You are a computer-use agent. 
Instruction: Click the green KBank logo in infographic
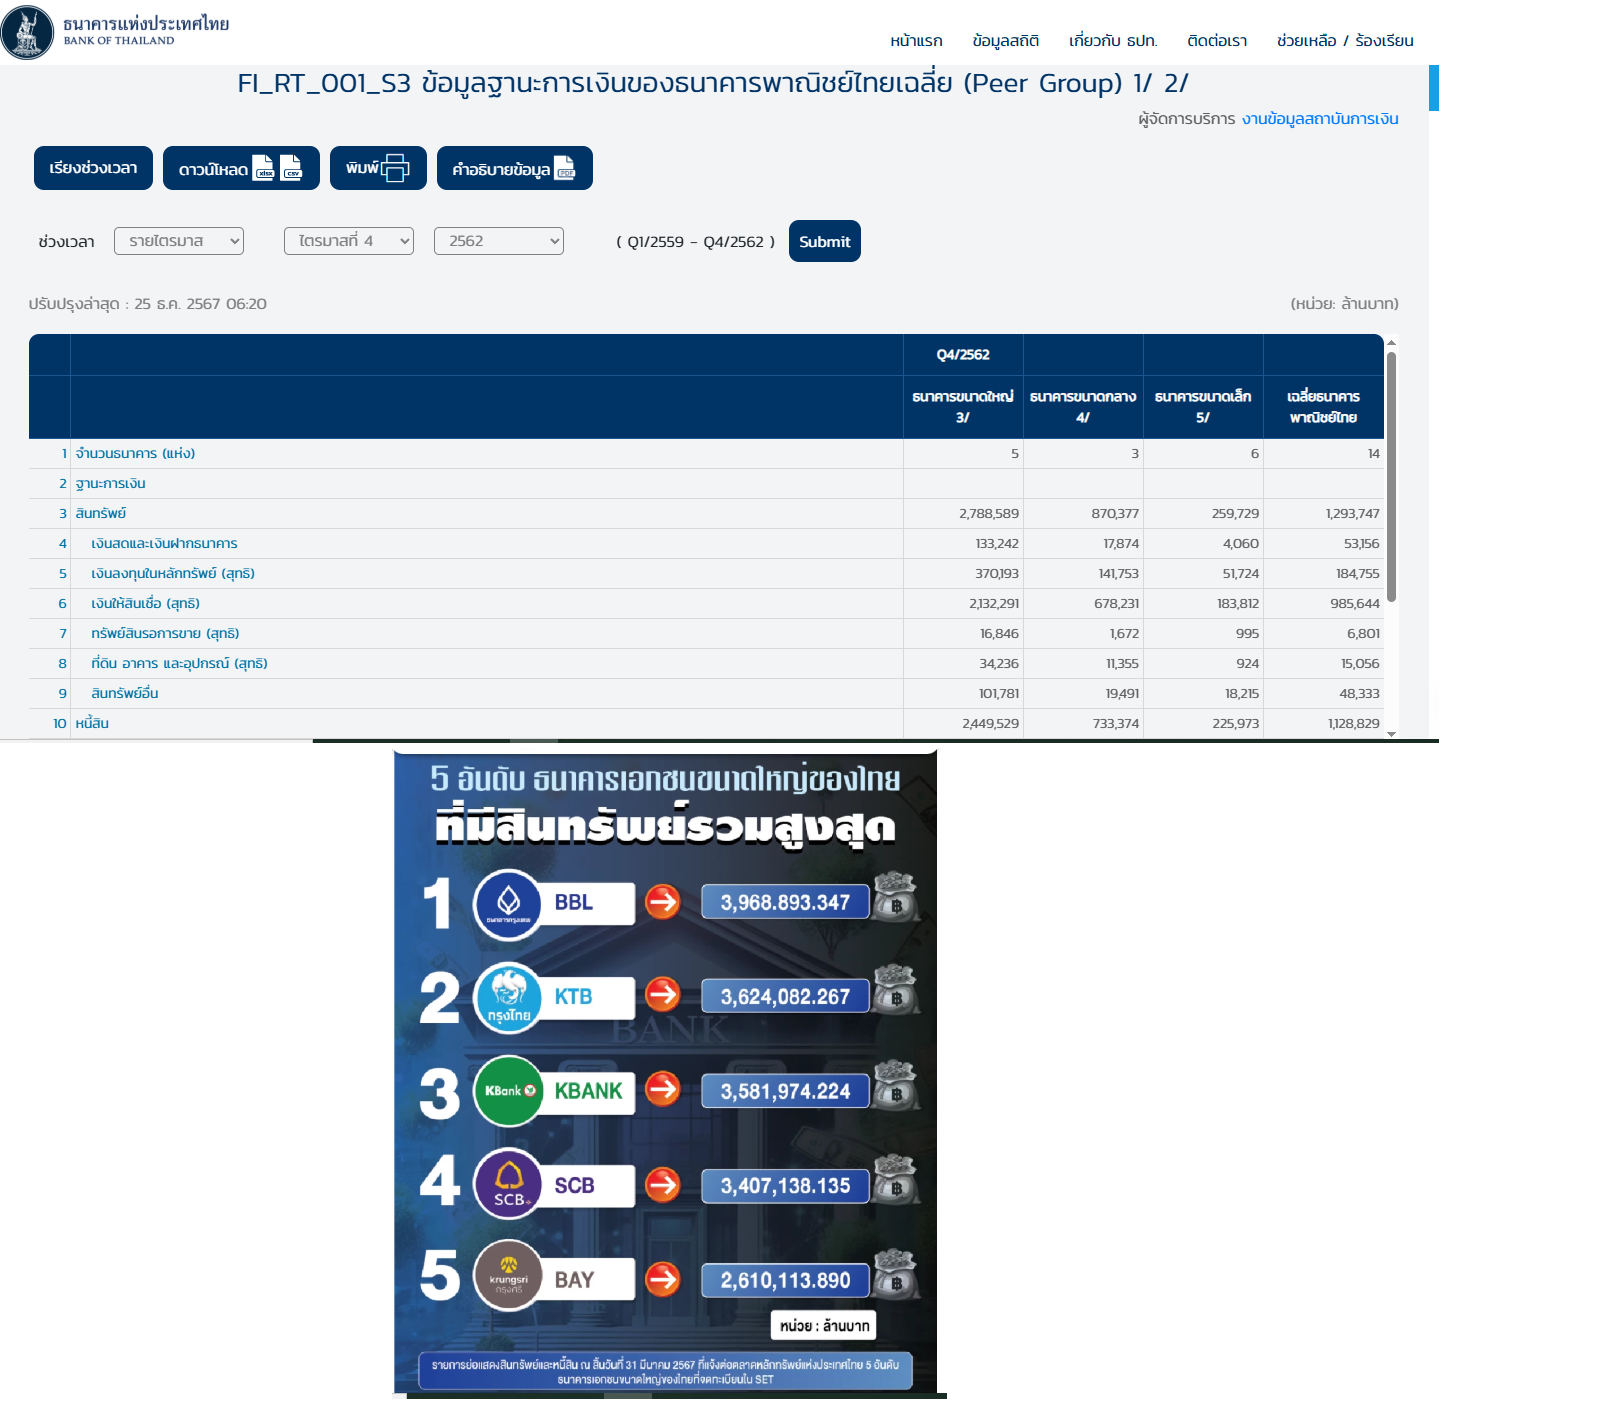pyautogui.click(x=508, y=1090)
